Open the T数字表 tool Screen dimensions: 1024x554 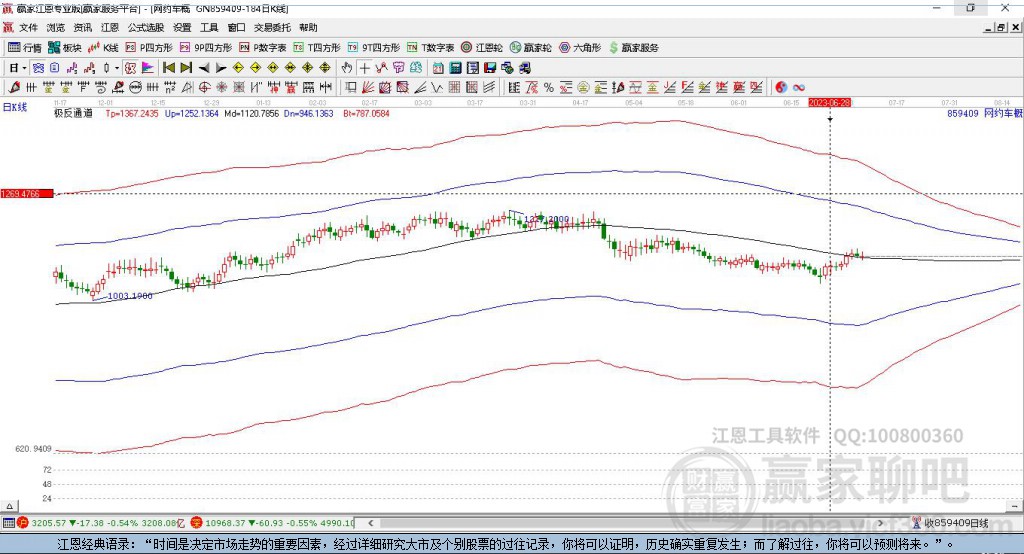[x=430, y=48]
